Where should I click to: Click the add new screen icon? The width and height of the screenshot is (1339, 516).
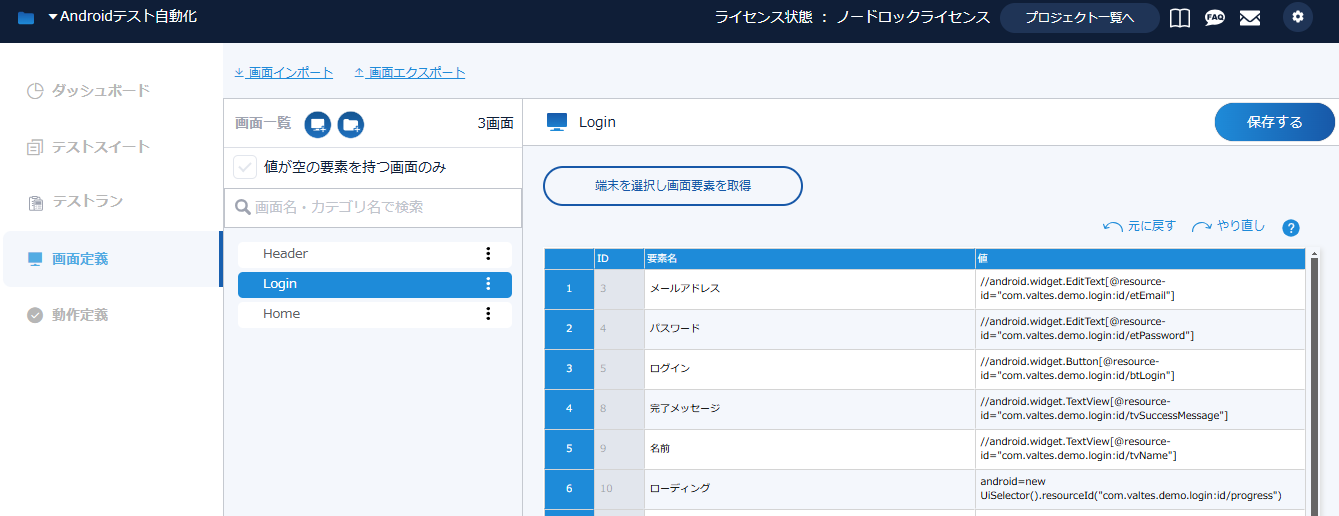click(318, 124)
